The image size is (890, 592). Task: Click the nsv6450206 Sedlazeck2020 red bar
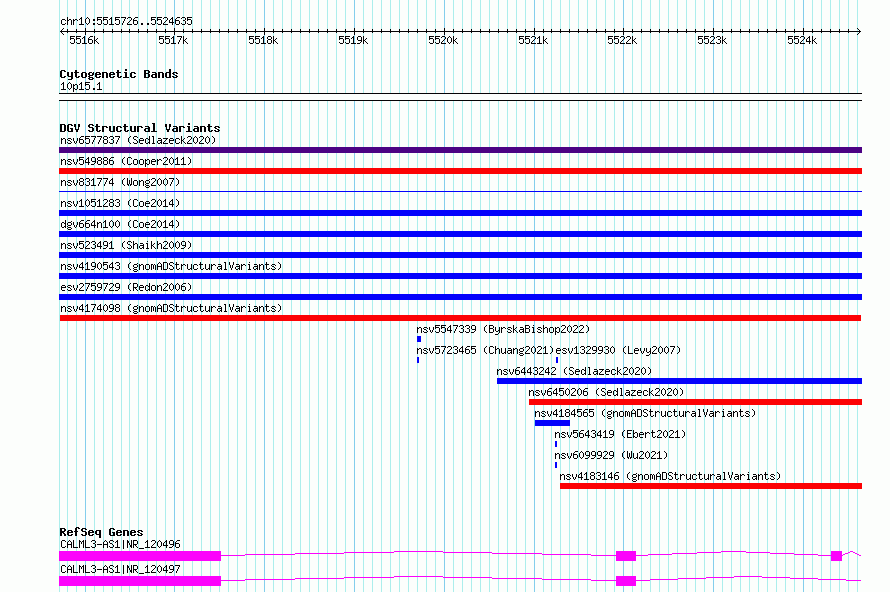[x=695, y=402]
